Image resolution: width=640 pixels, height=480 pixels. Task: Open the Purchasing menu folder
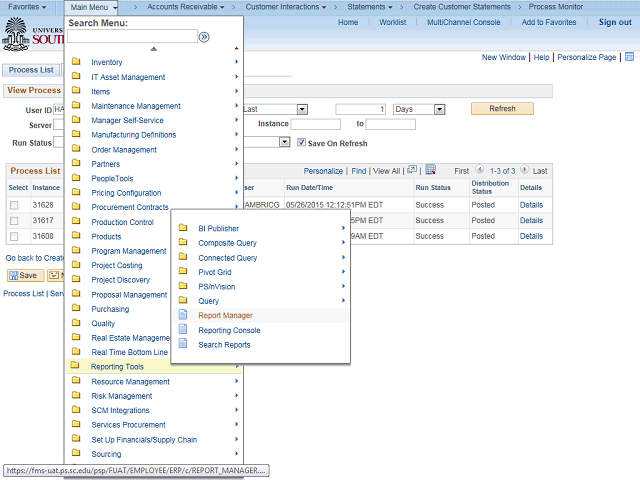(110, 309)
